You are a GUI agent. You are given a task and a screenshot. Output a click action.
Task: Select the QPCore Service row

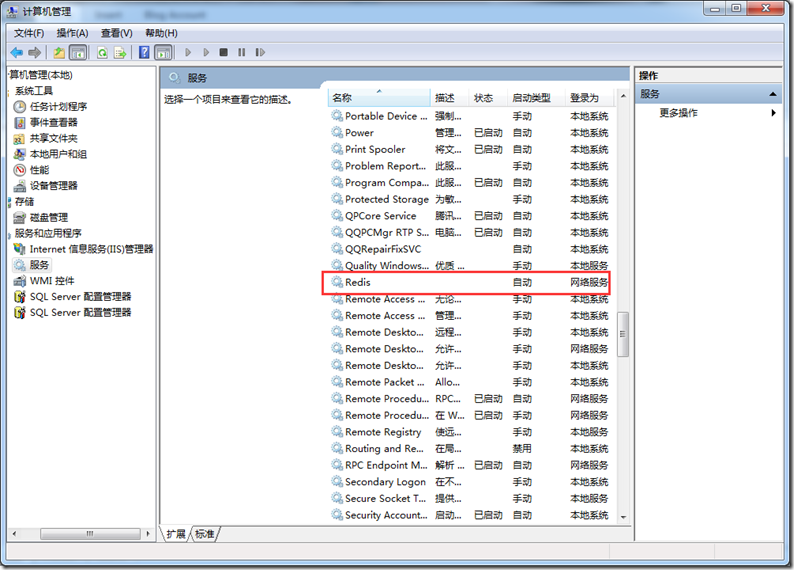click(472, 216)
